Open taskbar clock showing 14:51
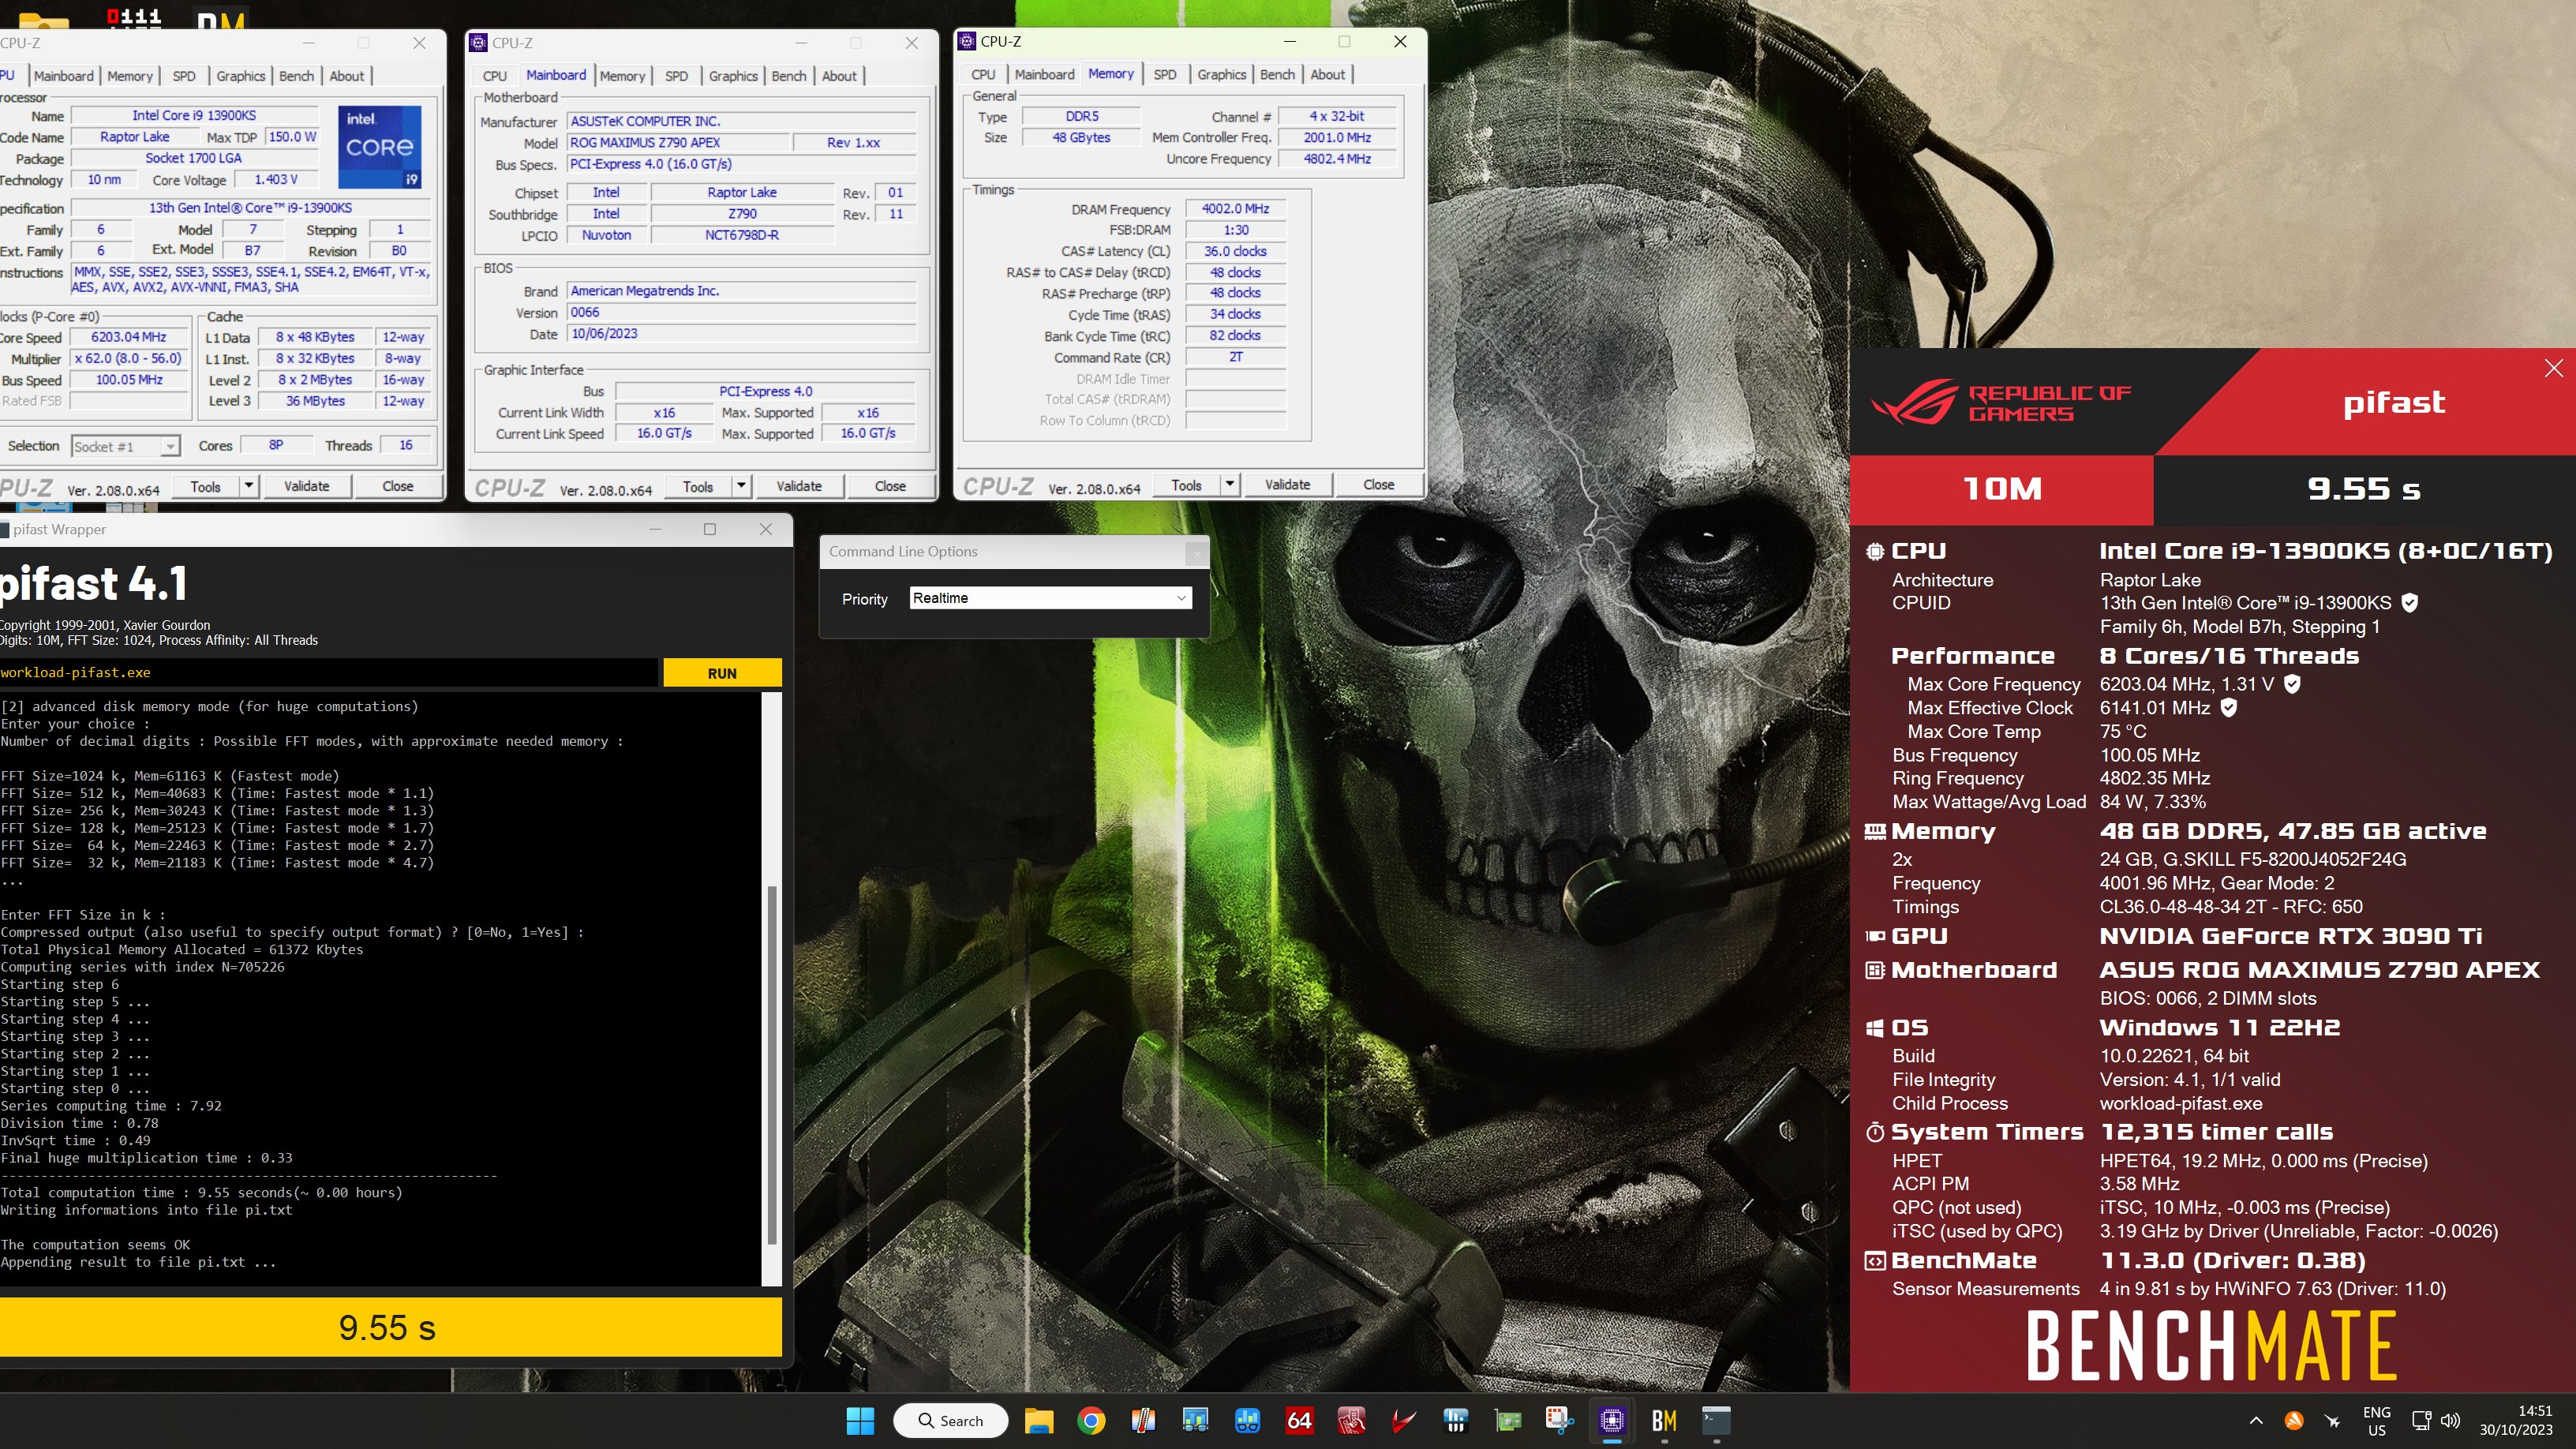This screenshot has height=1449, width=2576. point(2516,1420)
